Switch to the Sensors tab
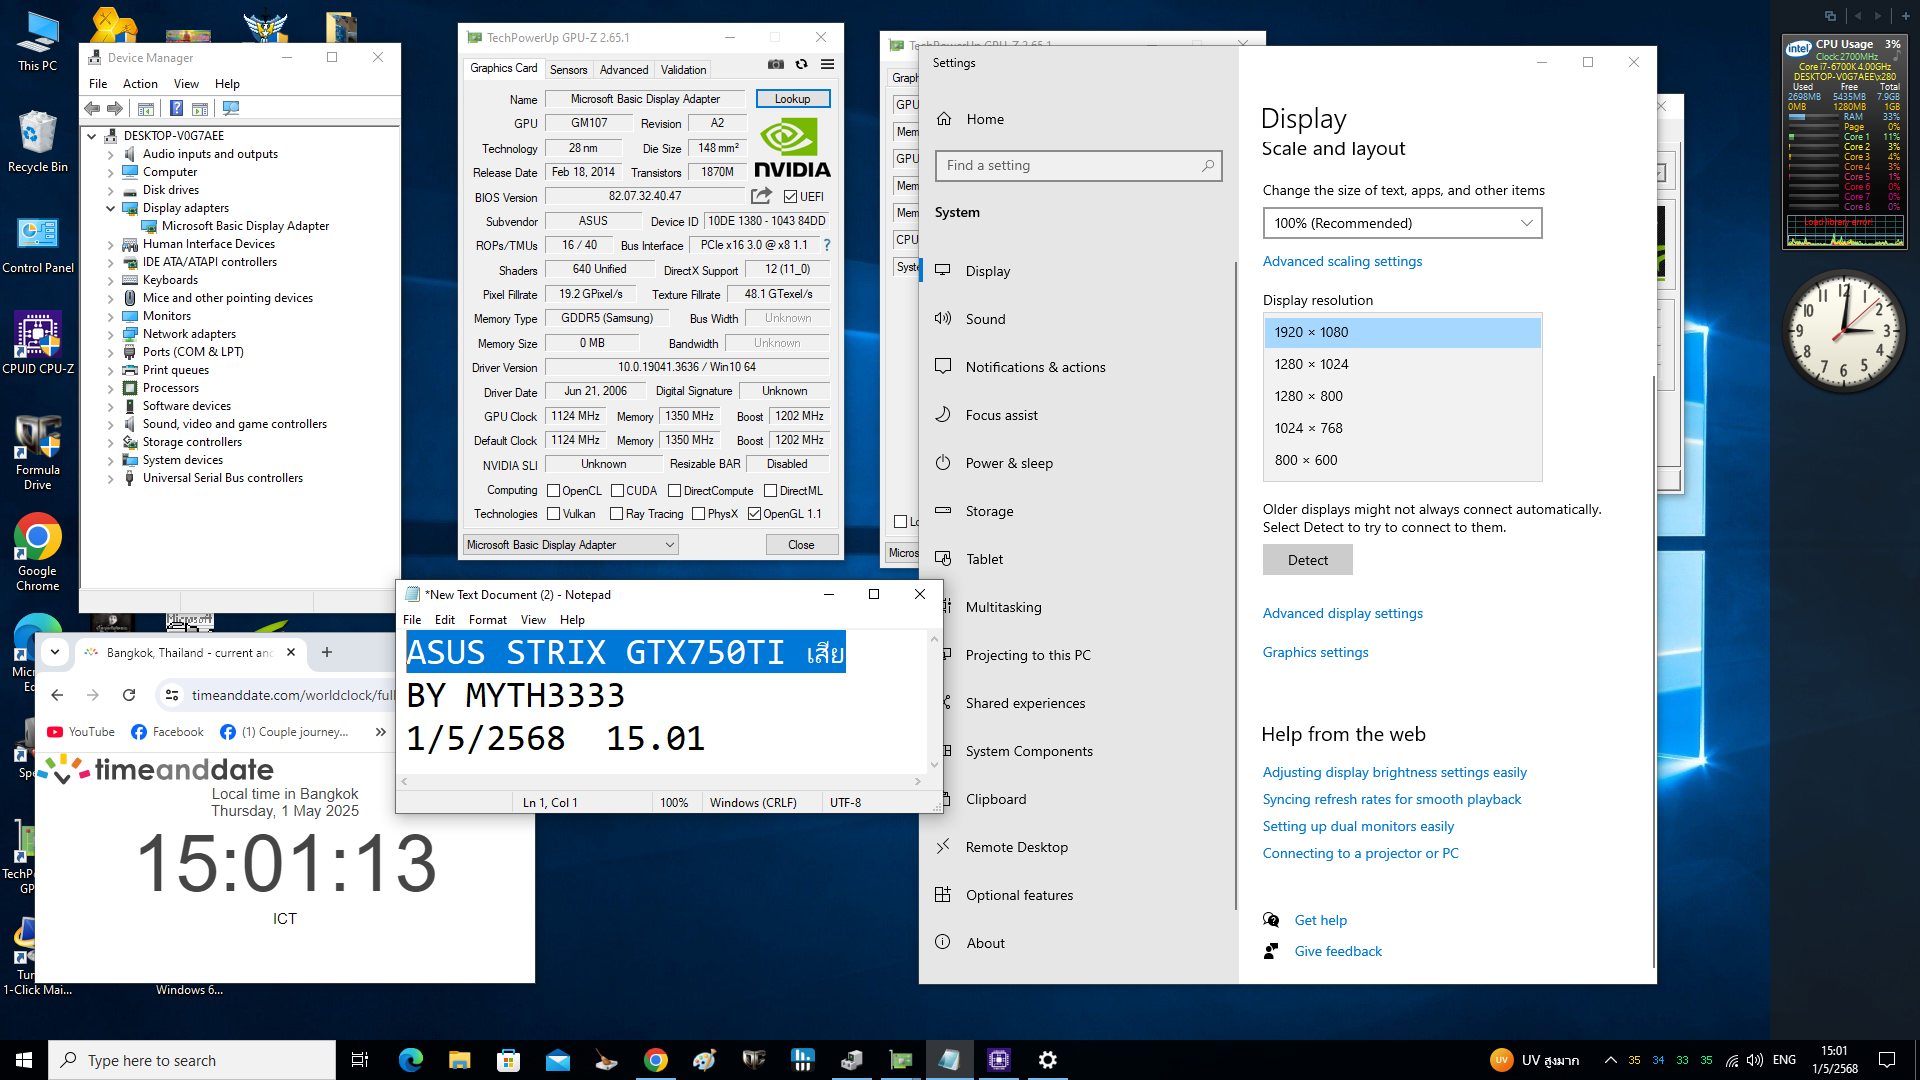 pyautogui.click(x=568, y=70)
